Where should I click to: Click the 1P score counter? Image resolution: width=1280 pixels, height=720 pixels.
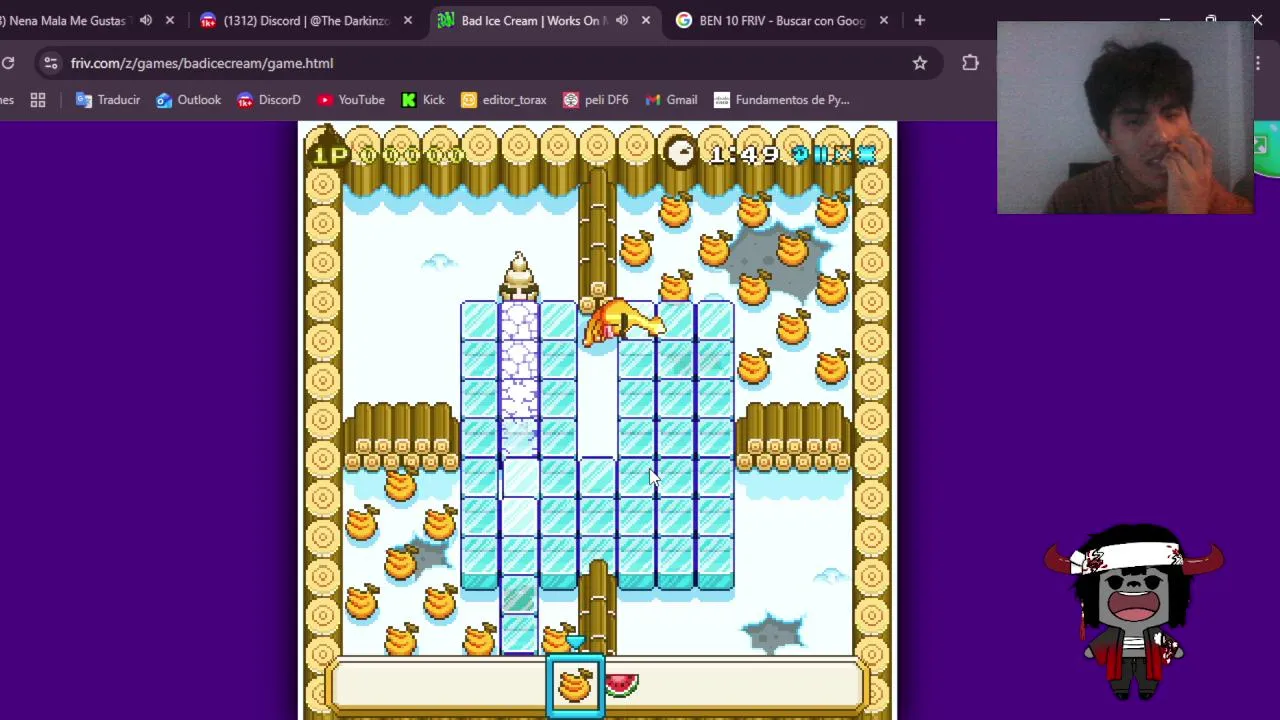388,155
